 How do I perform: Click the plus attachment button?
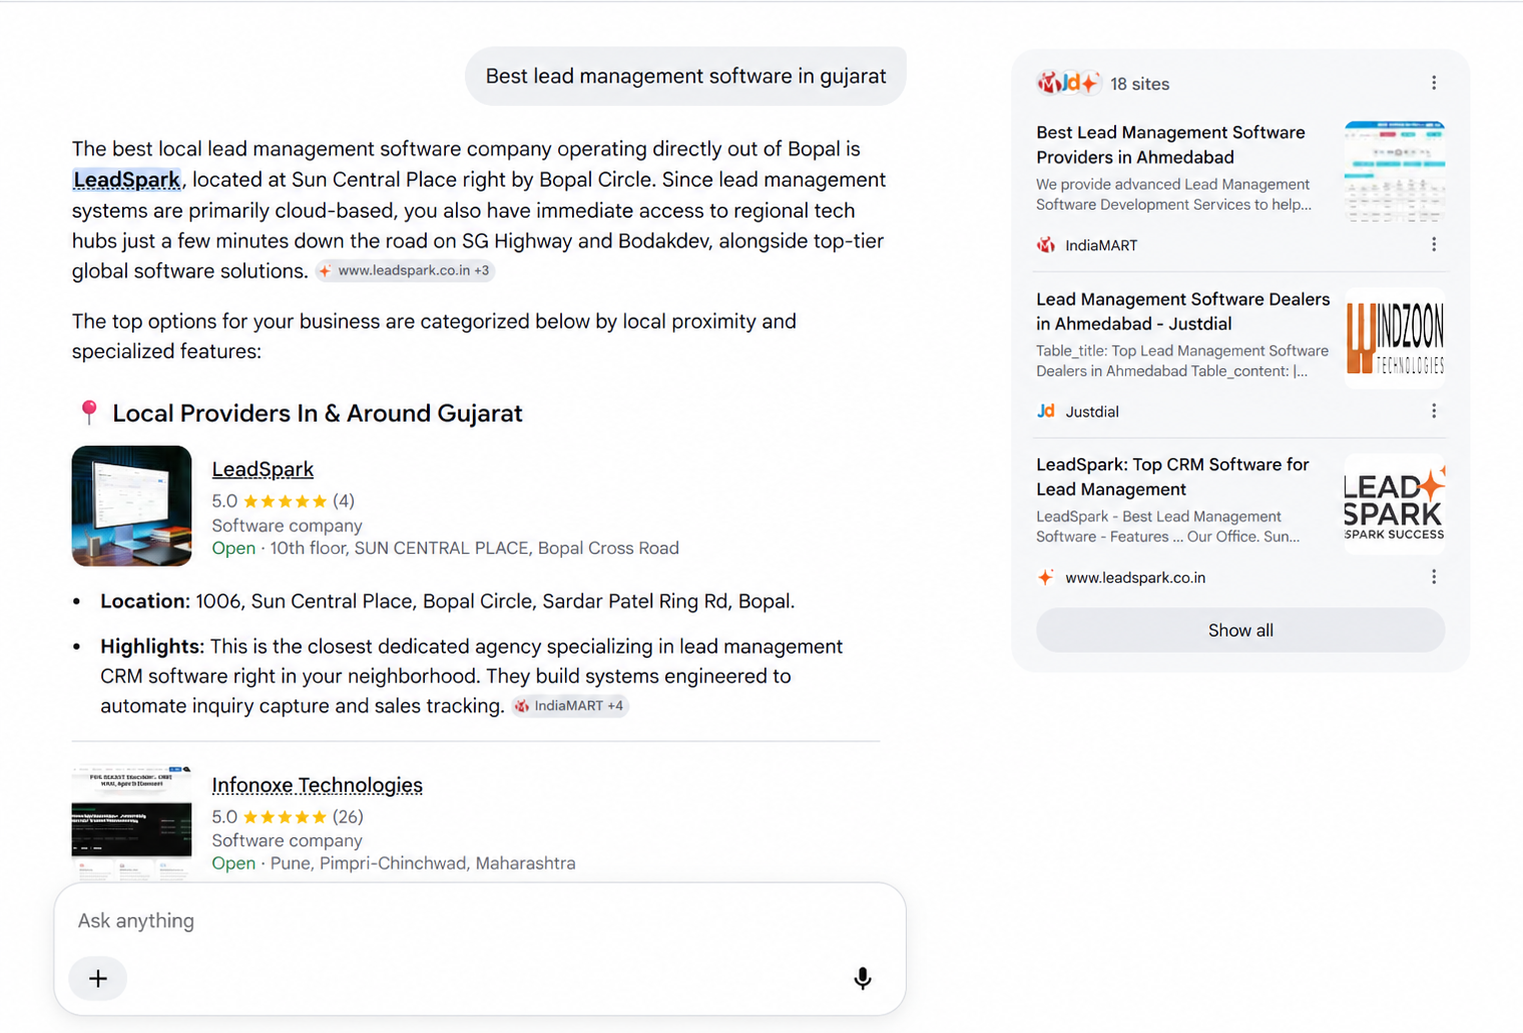98,978
